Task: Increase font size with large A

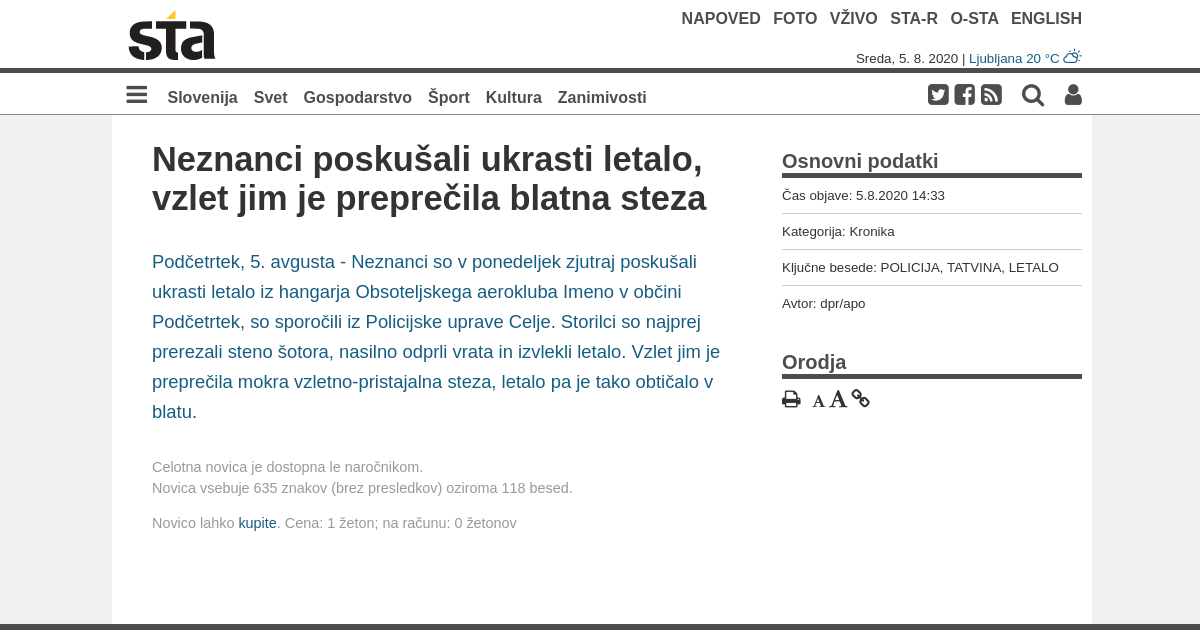Action: pyautogui.click(x=838, y=399)
